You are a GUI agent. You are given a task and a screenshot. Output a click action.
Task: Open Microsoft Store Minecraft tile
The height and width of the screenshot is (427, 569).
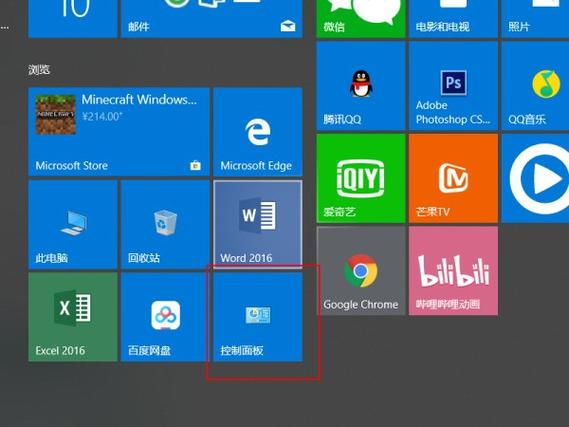pyautogui.click(x=119, y=132)
